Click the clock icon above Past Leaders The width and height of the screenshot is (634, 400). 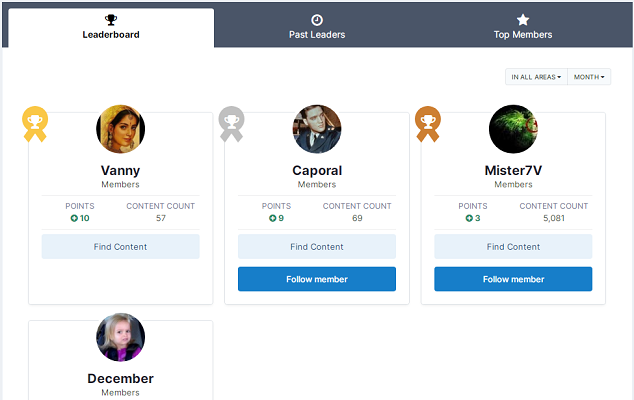point(317,19)
